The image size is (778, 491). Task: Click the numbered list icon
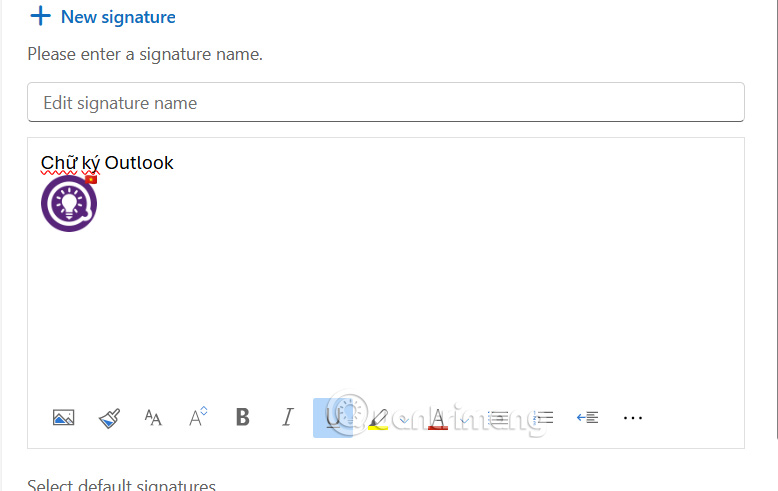click(543, 418)
